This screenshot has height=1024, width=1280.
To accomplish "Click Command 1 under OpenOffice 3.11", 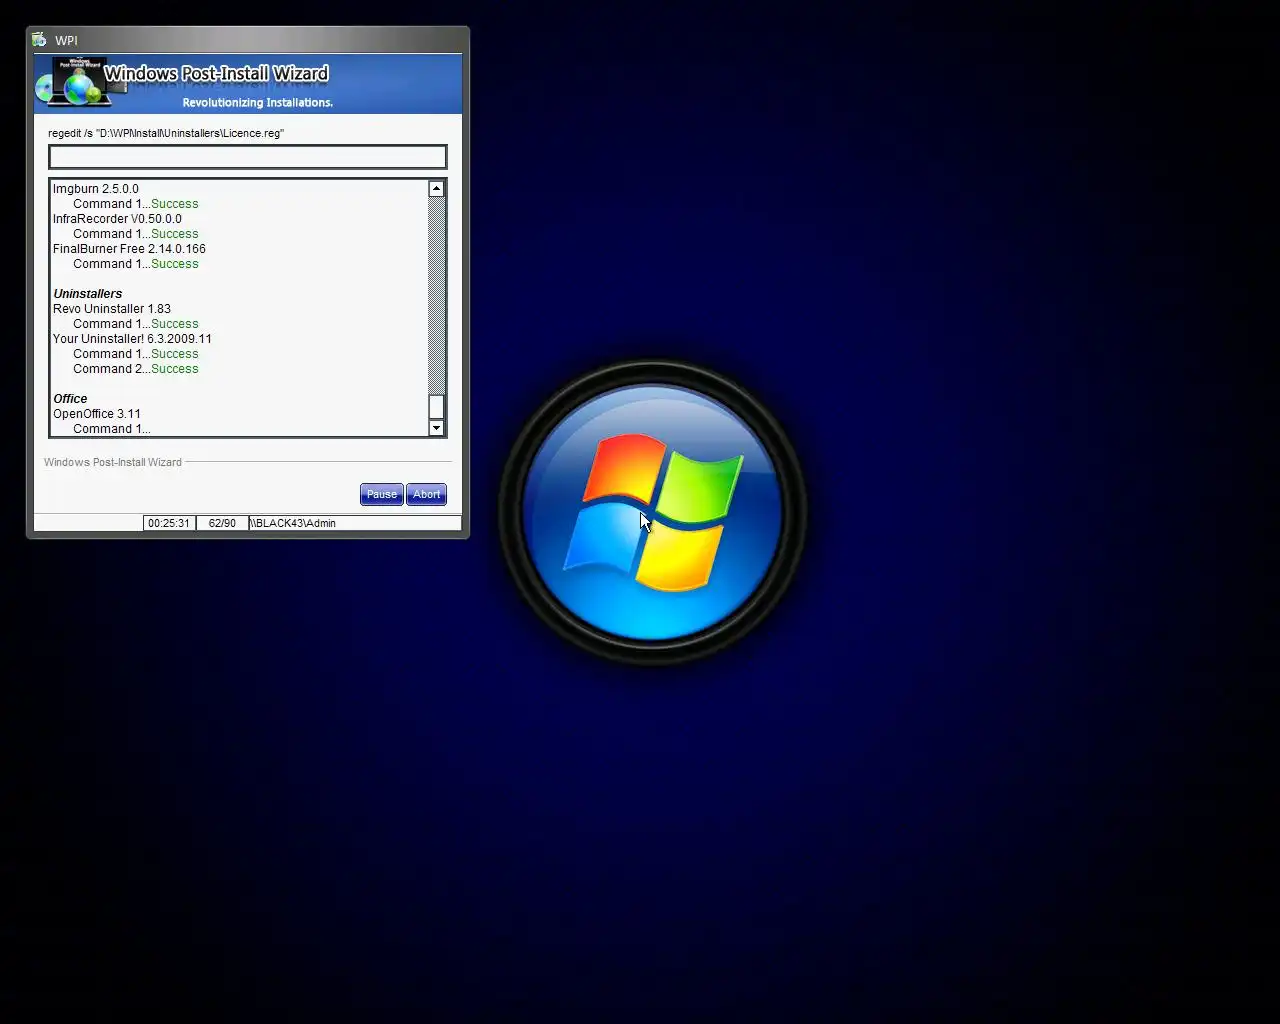I will [x=112, y=429].
